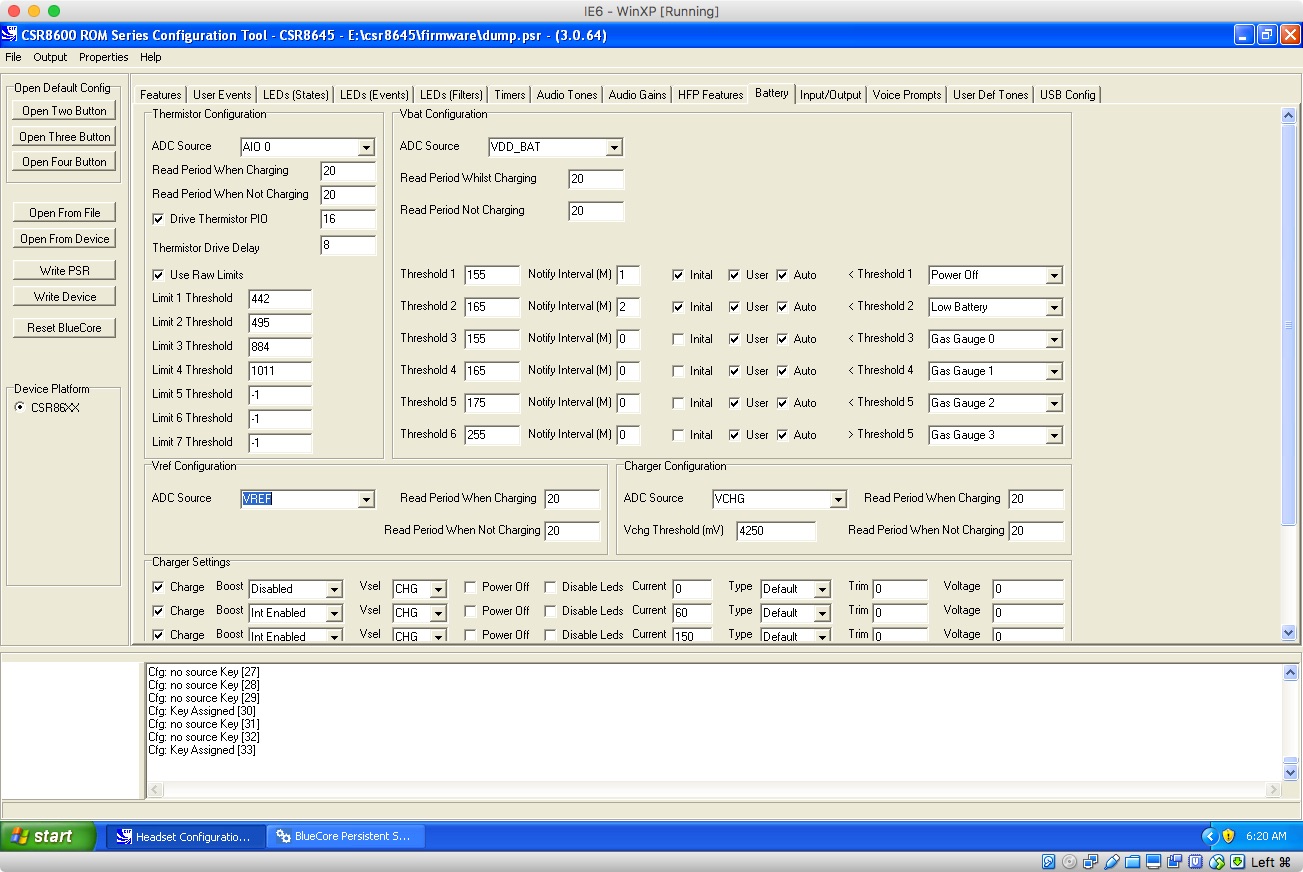Toggle the Drive Thermistor PIO checkbox
The height and width of the screenshot is (872, 1303).
pyautogui.click(x=158, y=219)
